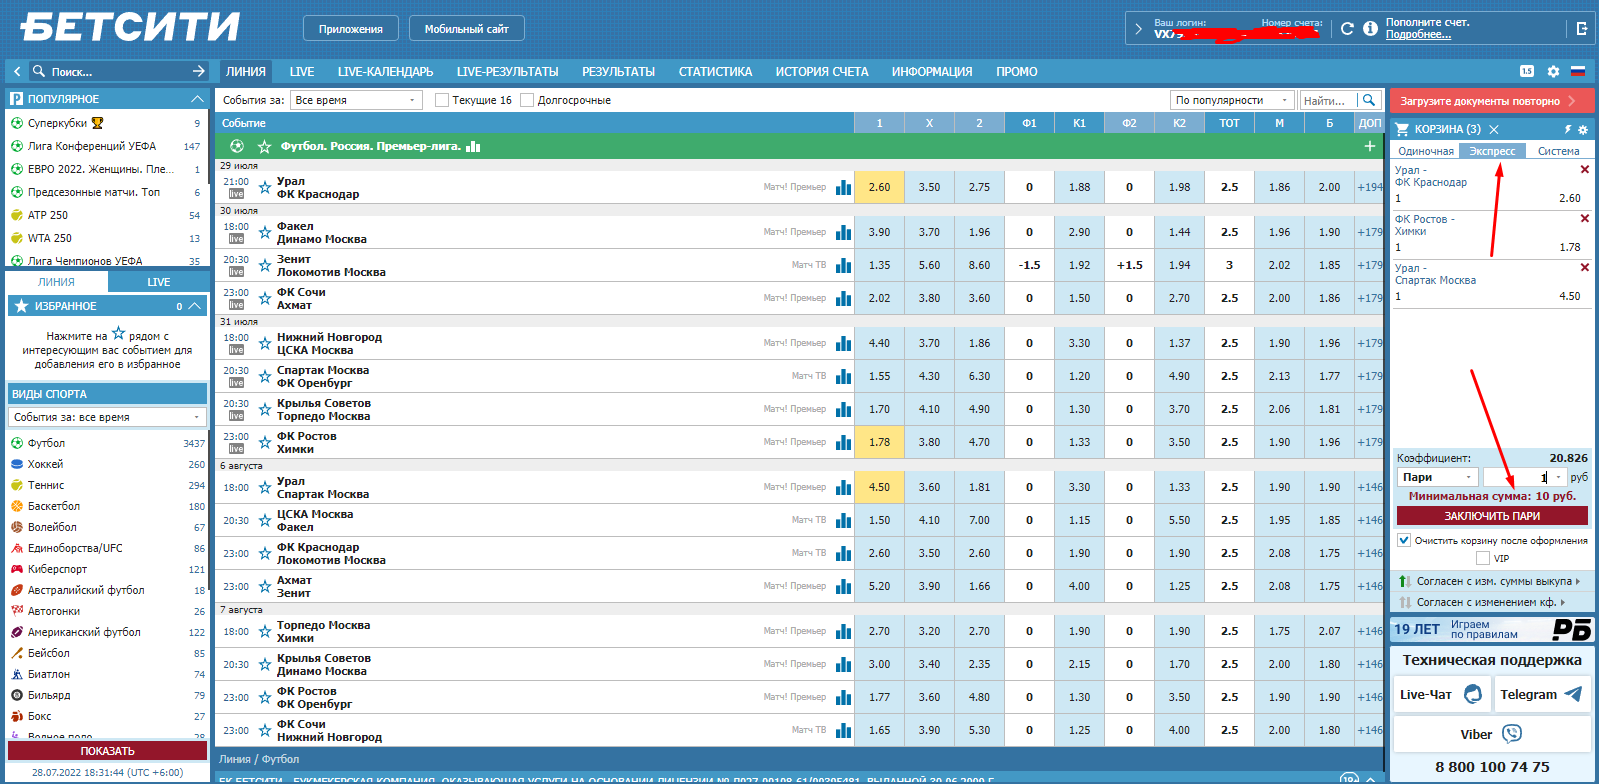Click the Russian flag language icon
1599x784 pixels.
point(1578,72)
